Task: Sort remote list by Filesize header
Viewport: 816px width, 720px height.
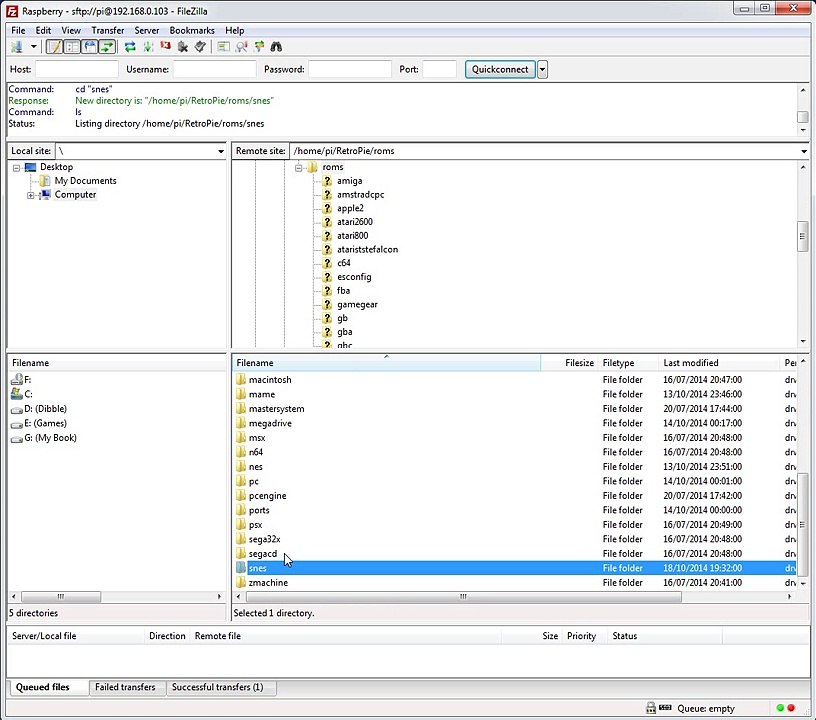Action: (x=569, y=363)
